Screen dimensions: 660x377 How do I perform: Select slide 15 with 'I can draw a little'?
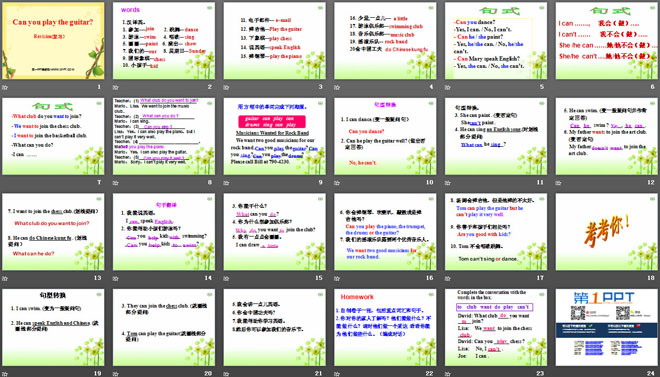(x=274, y=232)
